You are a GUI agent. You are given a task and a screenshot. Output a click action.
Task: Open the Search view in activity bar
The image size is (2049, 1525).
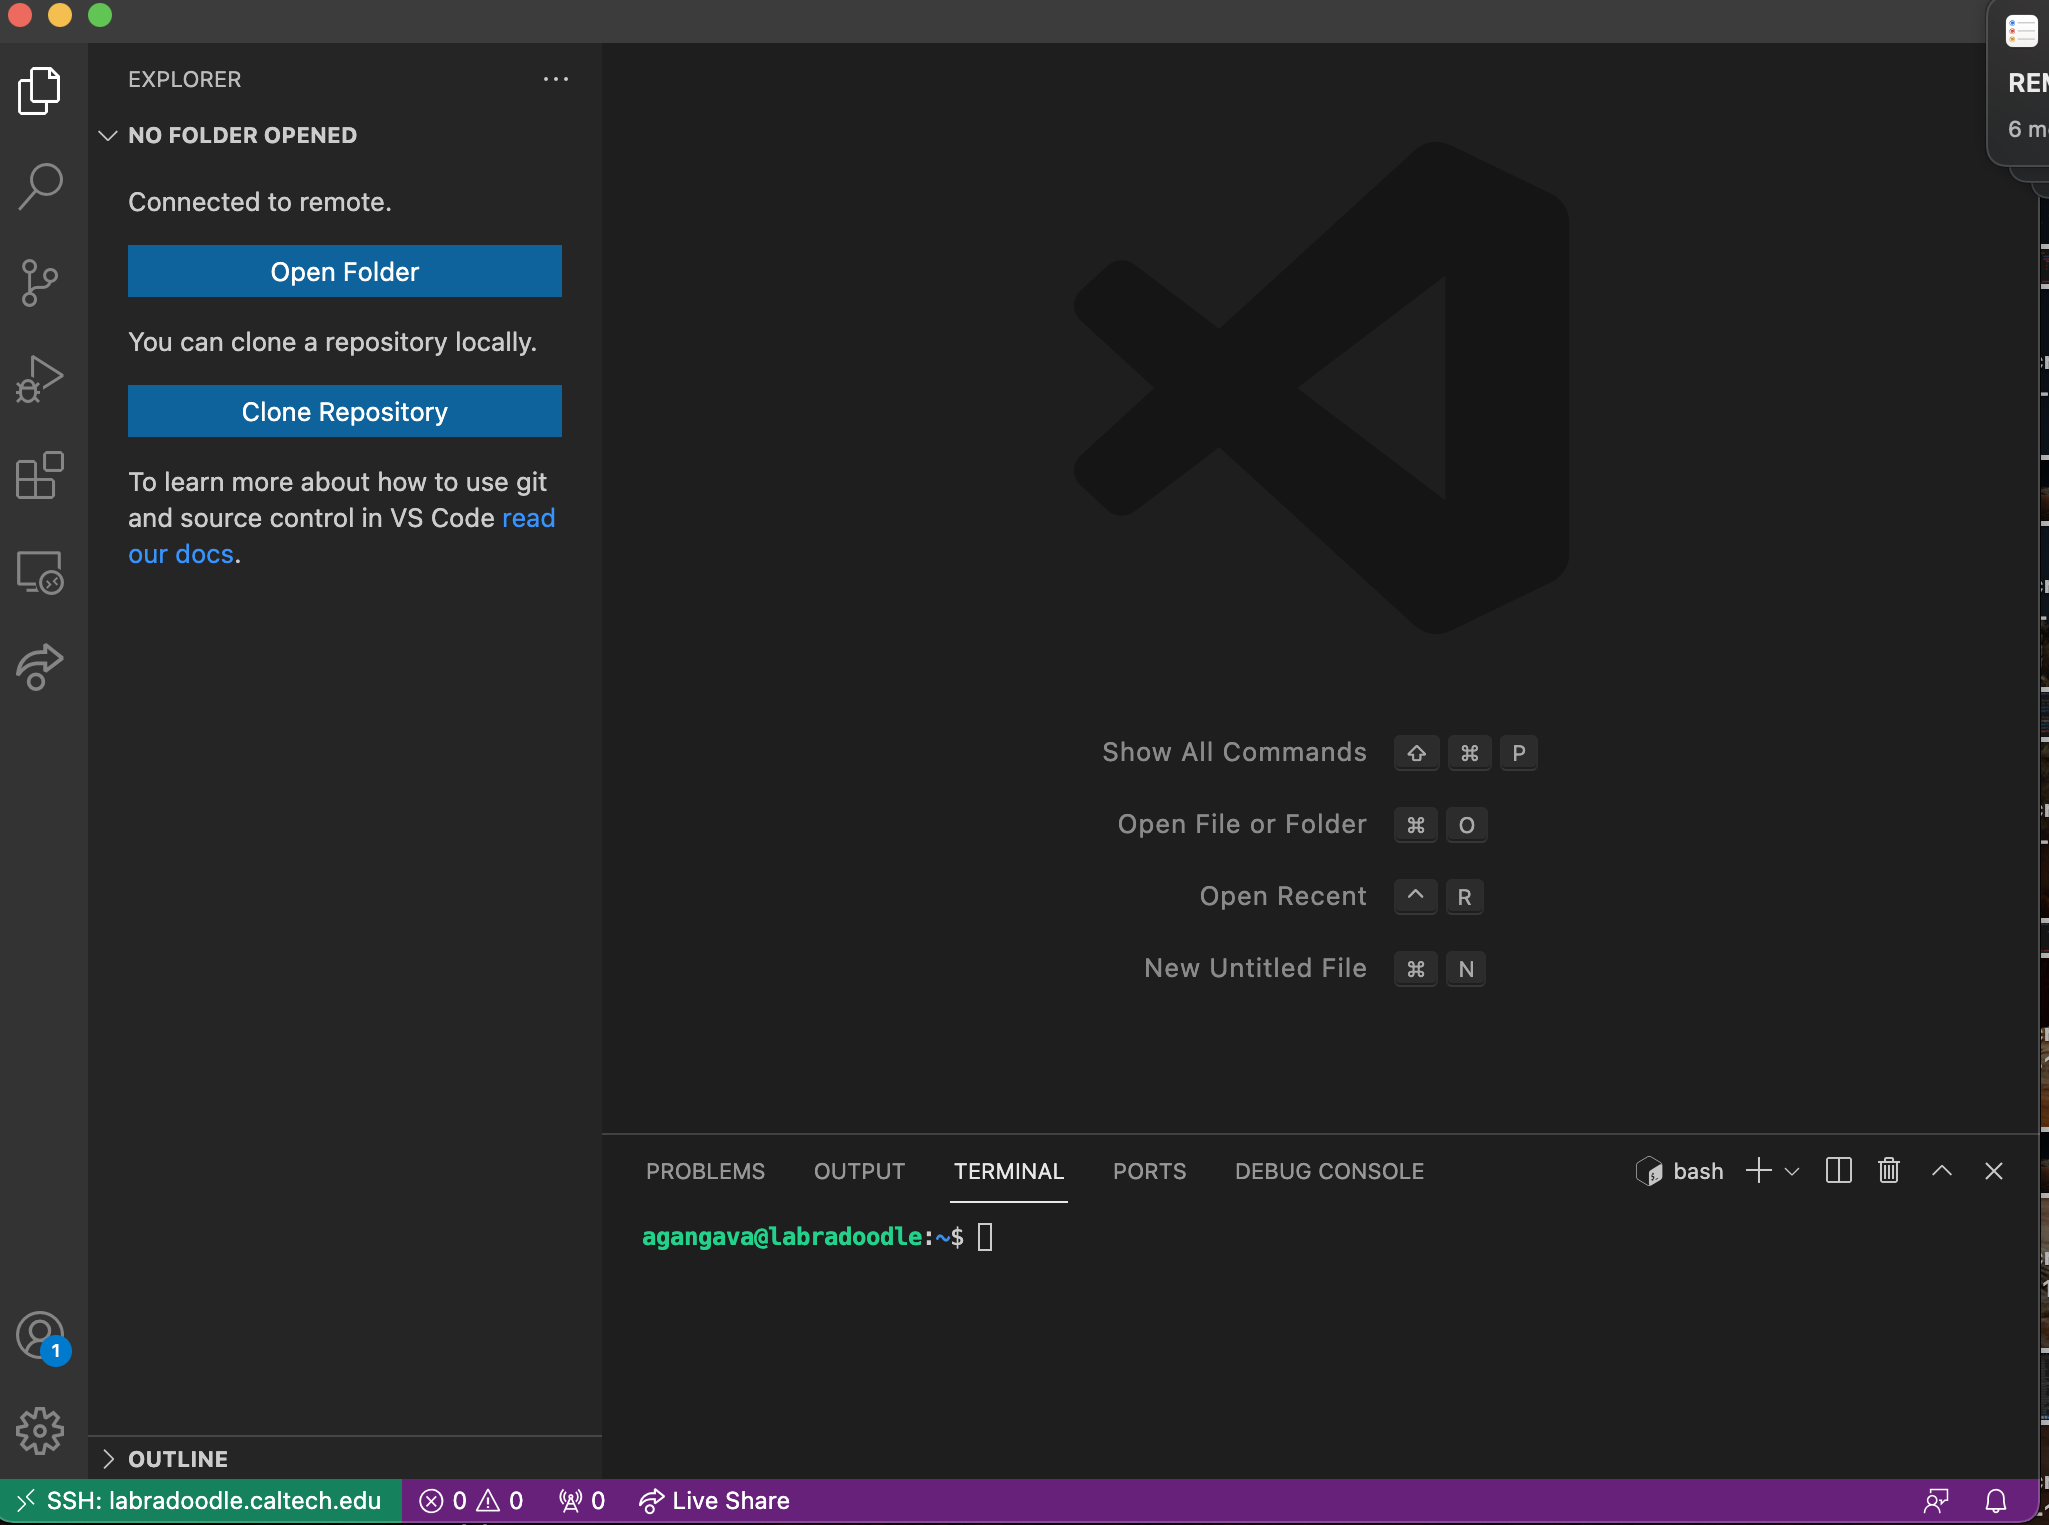click(40, 186)
